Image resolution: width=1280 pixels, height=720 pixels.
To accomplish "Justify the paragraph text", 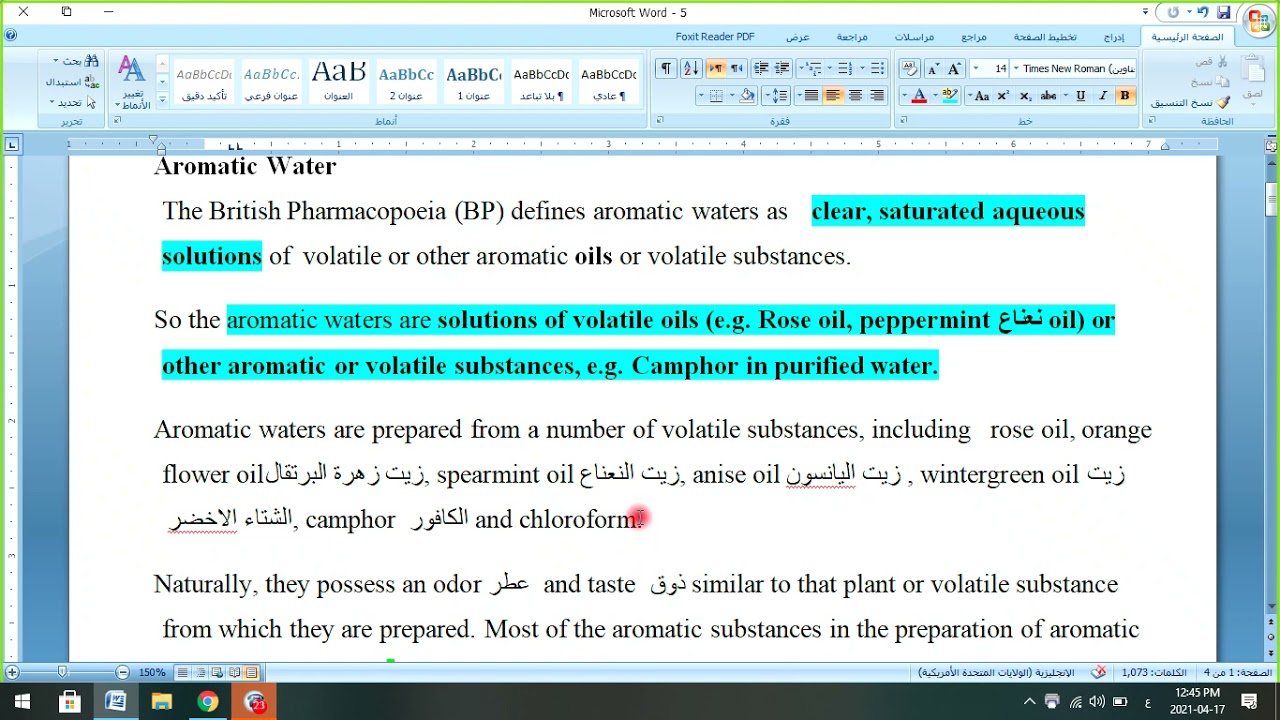I will pyautogui.click(x=811, y=96).
